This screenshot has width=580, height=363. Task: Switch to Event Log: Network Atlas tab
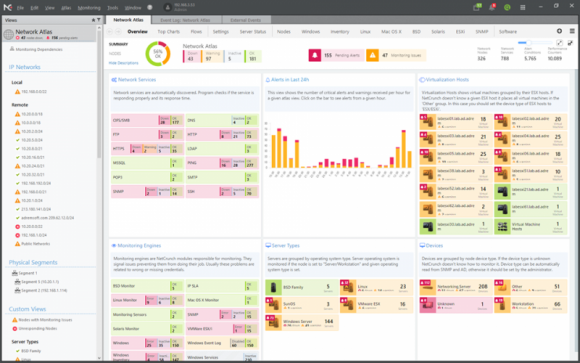coord(185,20)
